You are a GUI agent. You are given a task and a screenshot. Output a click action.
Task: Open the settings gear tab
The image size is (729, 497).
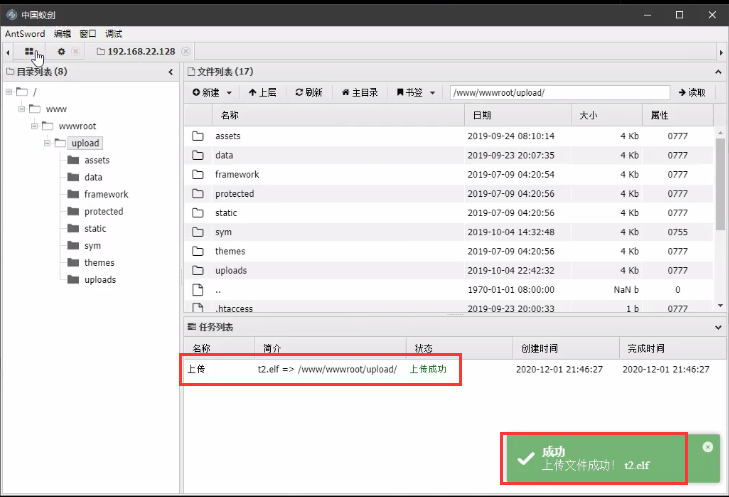coord(61,51)
